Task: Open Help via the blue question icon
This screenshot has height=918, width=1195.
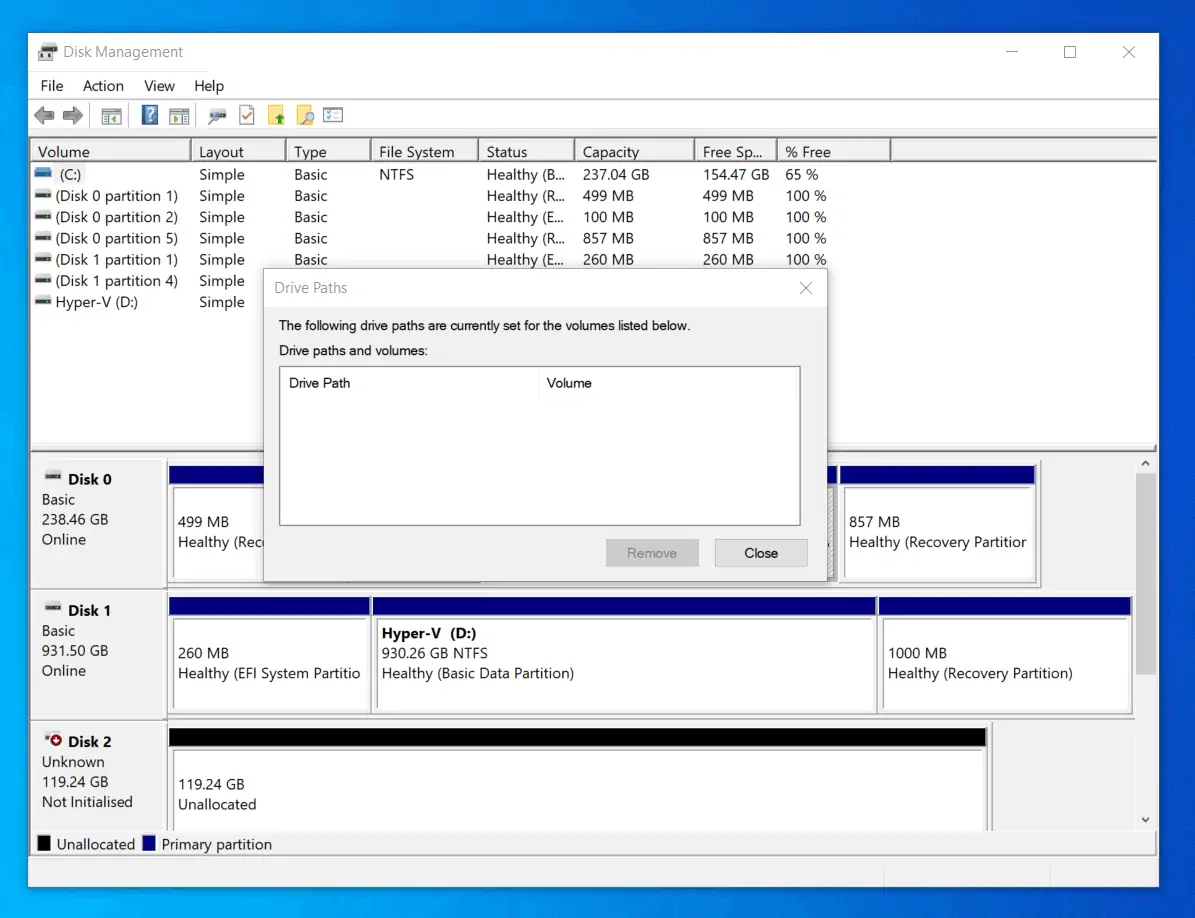Action: pos(149,115)
